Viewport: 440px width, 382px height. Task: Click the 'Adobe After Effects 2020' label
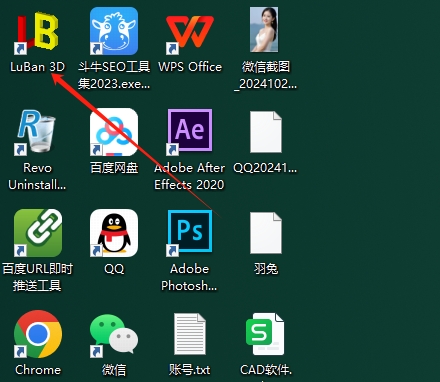pyautogui.click(x=189, y=176)
